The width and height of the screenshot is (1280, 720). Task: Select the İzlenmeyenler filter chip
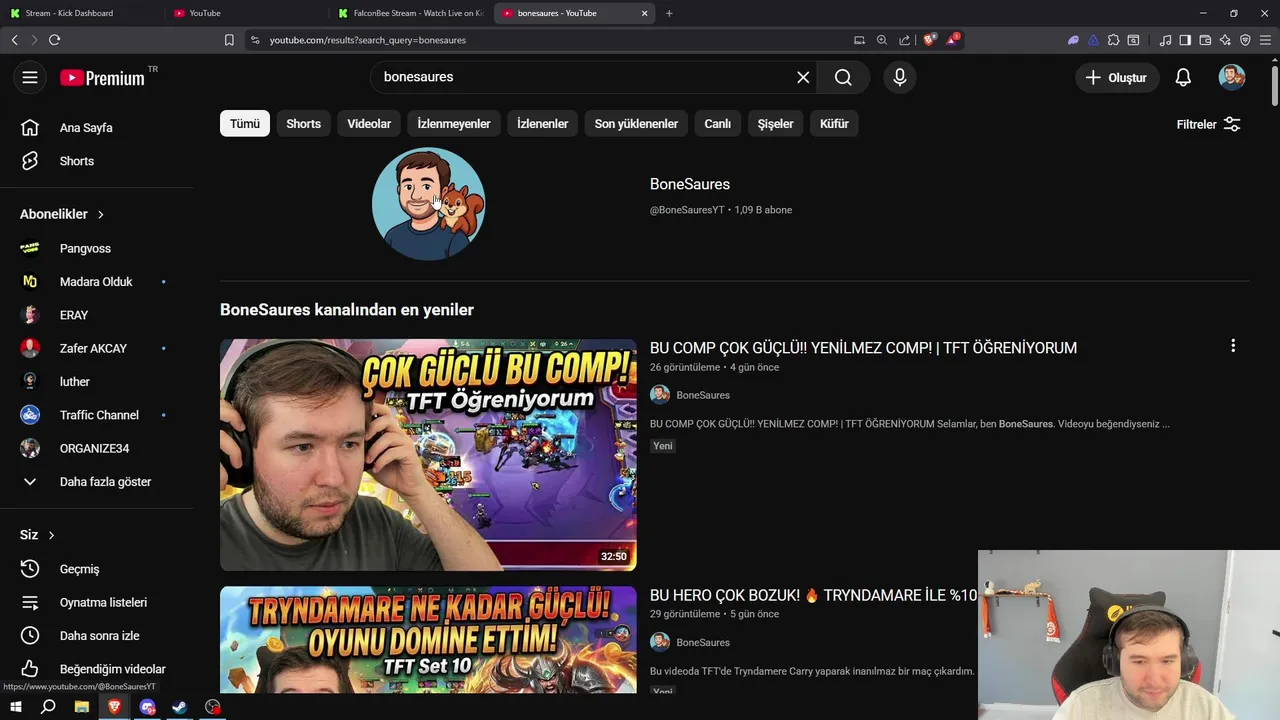454,124
